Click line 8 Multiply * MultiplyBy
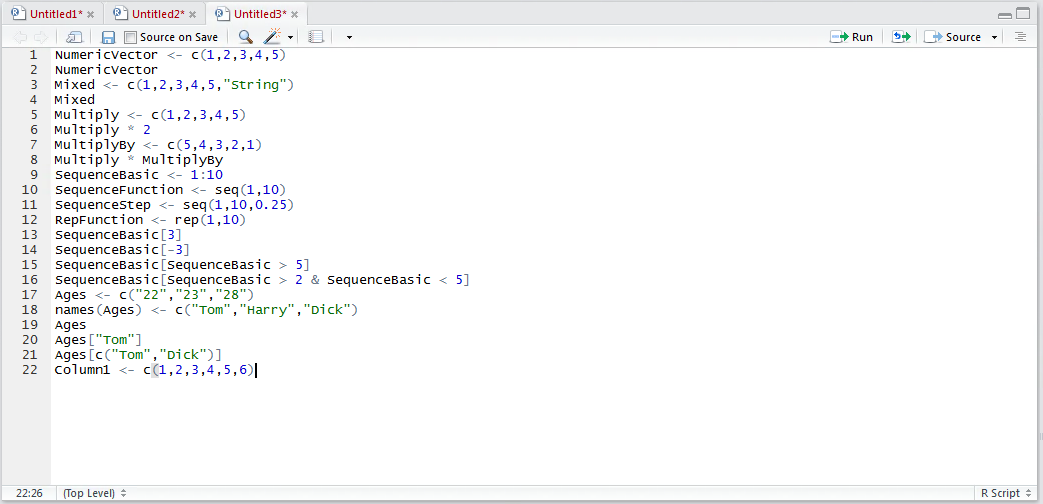The width and height of the screenshot is (1043, 504). [x=138, y=160]
